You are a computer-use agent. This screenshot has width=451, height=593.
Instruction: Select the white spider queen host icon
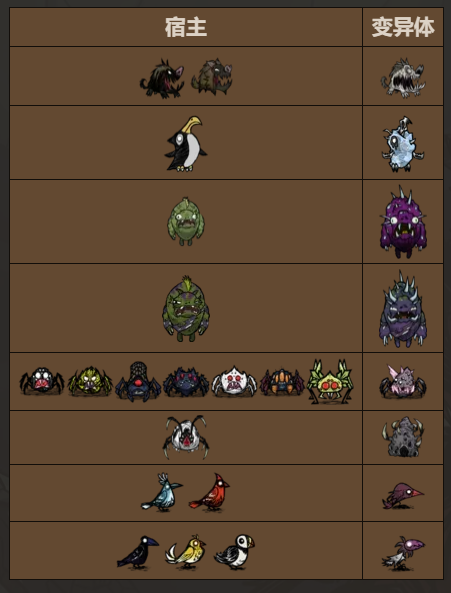[x=186, y=437]
